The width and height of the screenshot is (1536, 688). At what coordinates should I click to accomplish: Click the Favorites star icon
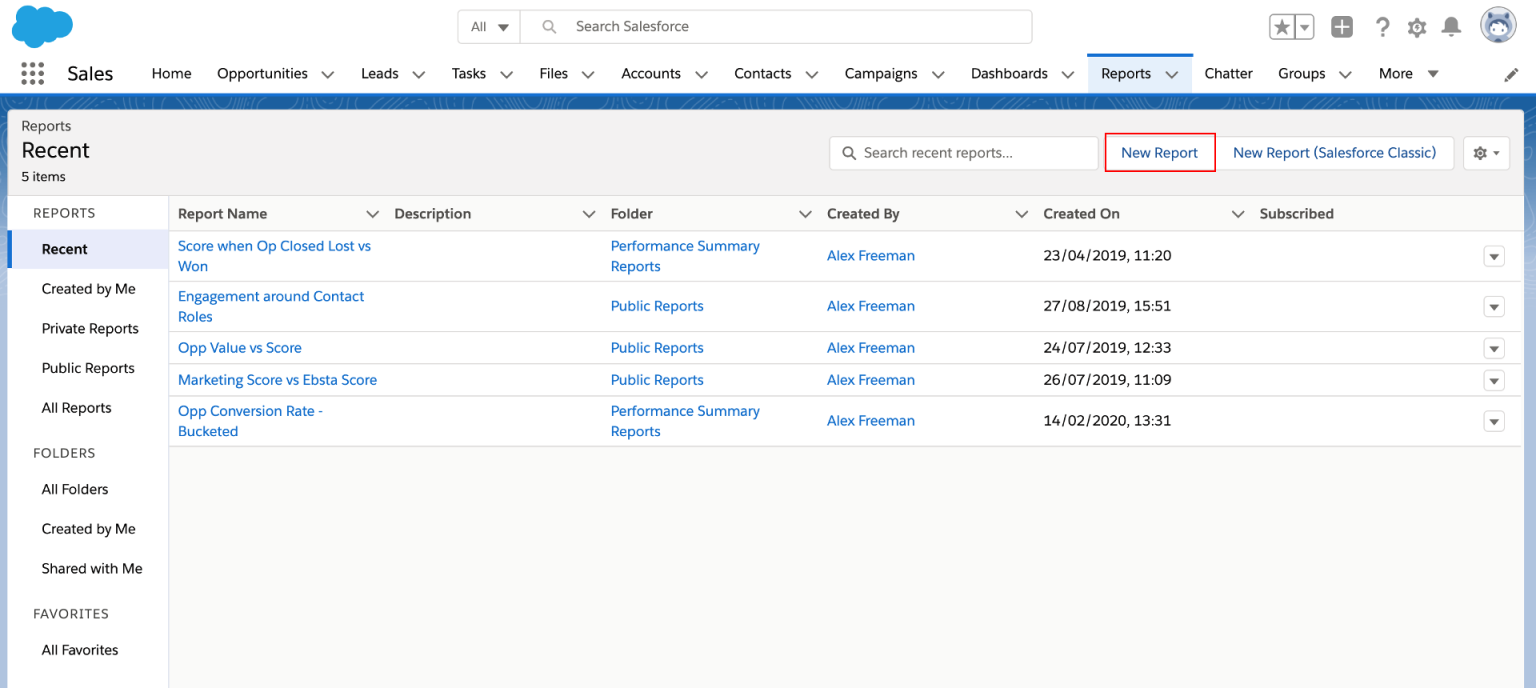click(x=1283, y=27)
